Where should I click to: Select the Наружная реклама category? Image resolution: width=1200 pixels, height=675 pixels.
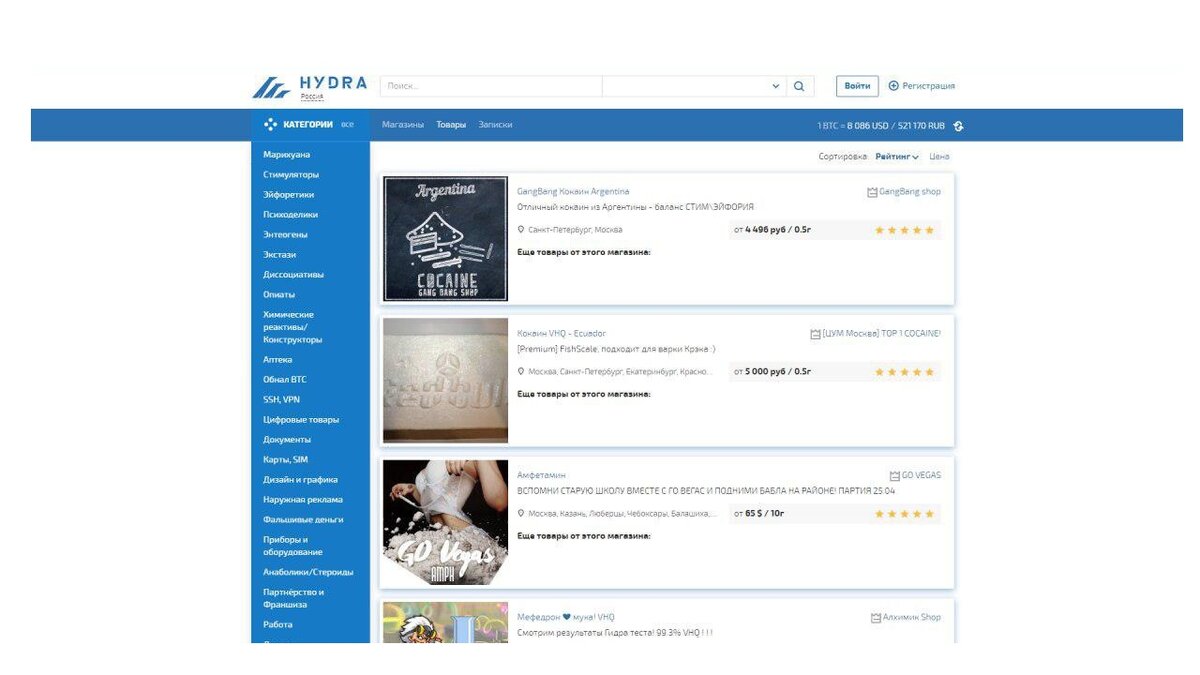pyautogui.click(x=303, y=500)
